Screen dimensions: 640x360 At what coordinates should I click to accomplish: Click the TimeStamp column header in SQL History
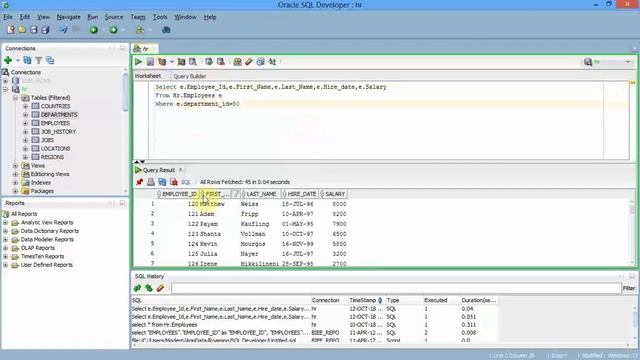[x=365, y=300]
